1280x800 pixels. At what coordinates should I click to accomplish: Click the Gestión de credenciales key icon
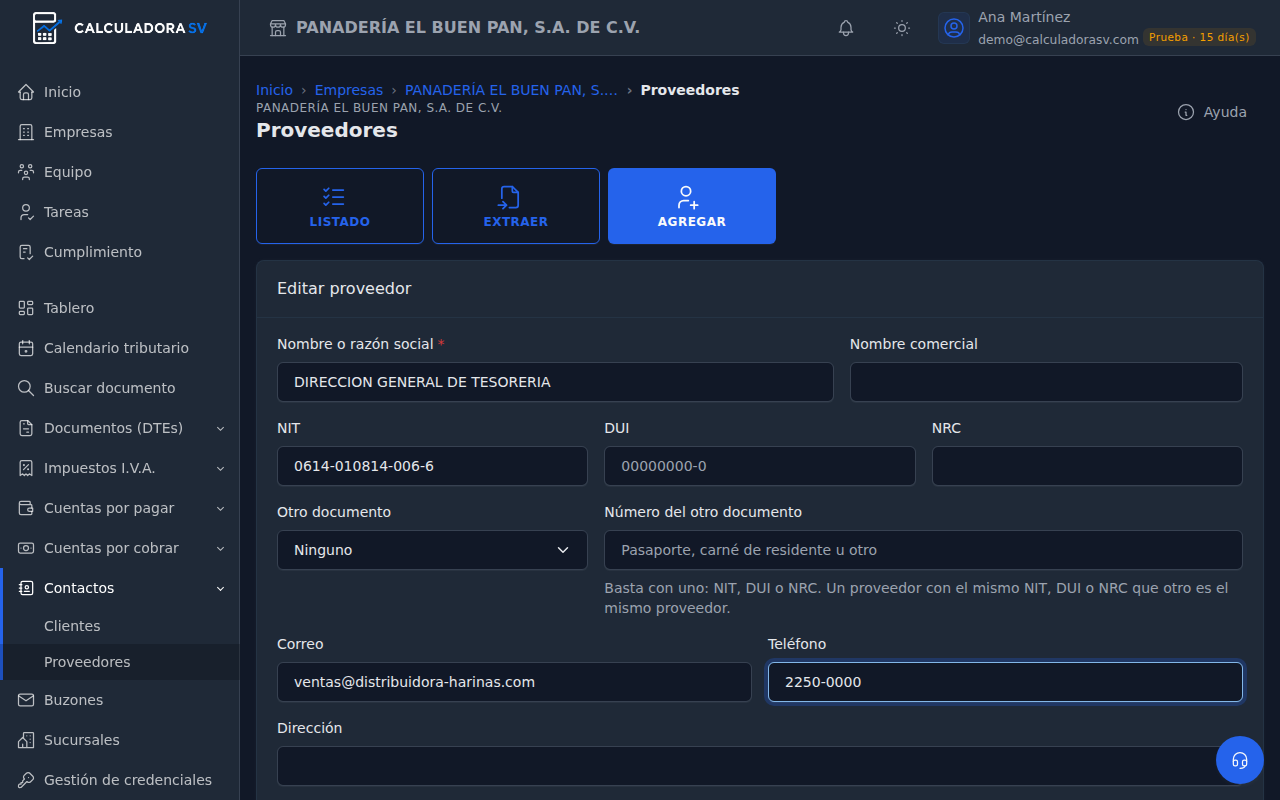(26, 780)
